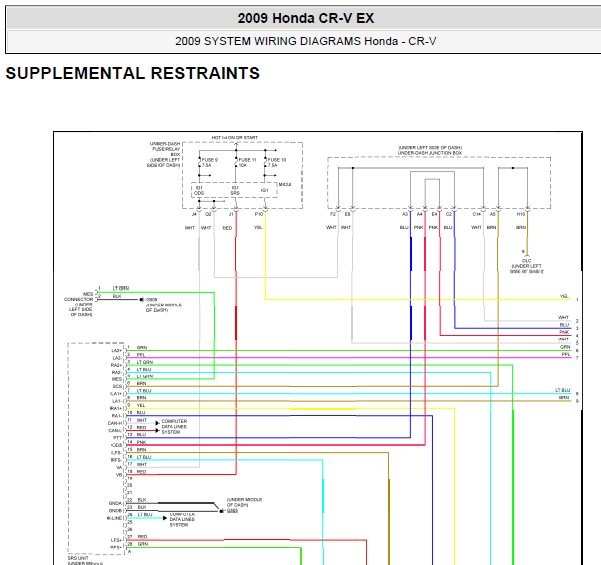The height and width of the screenshot is (565, 601).
Task: Select junction box terminal label 'F2'
Action: tap(333, 214)
